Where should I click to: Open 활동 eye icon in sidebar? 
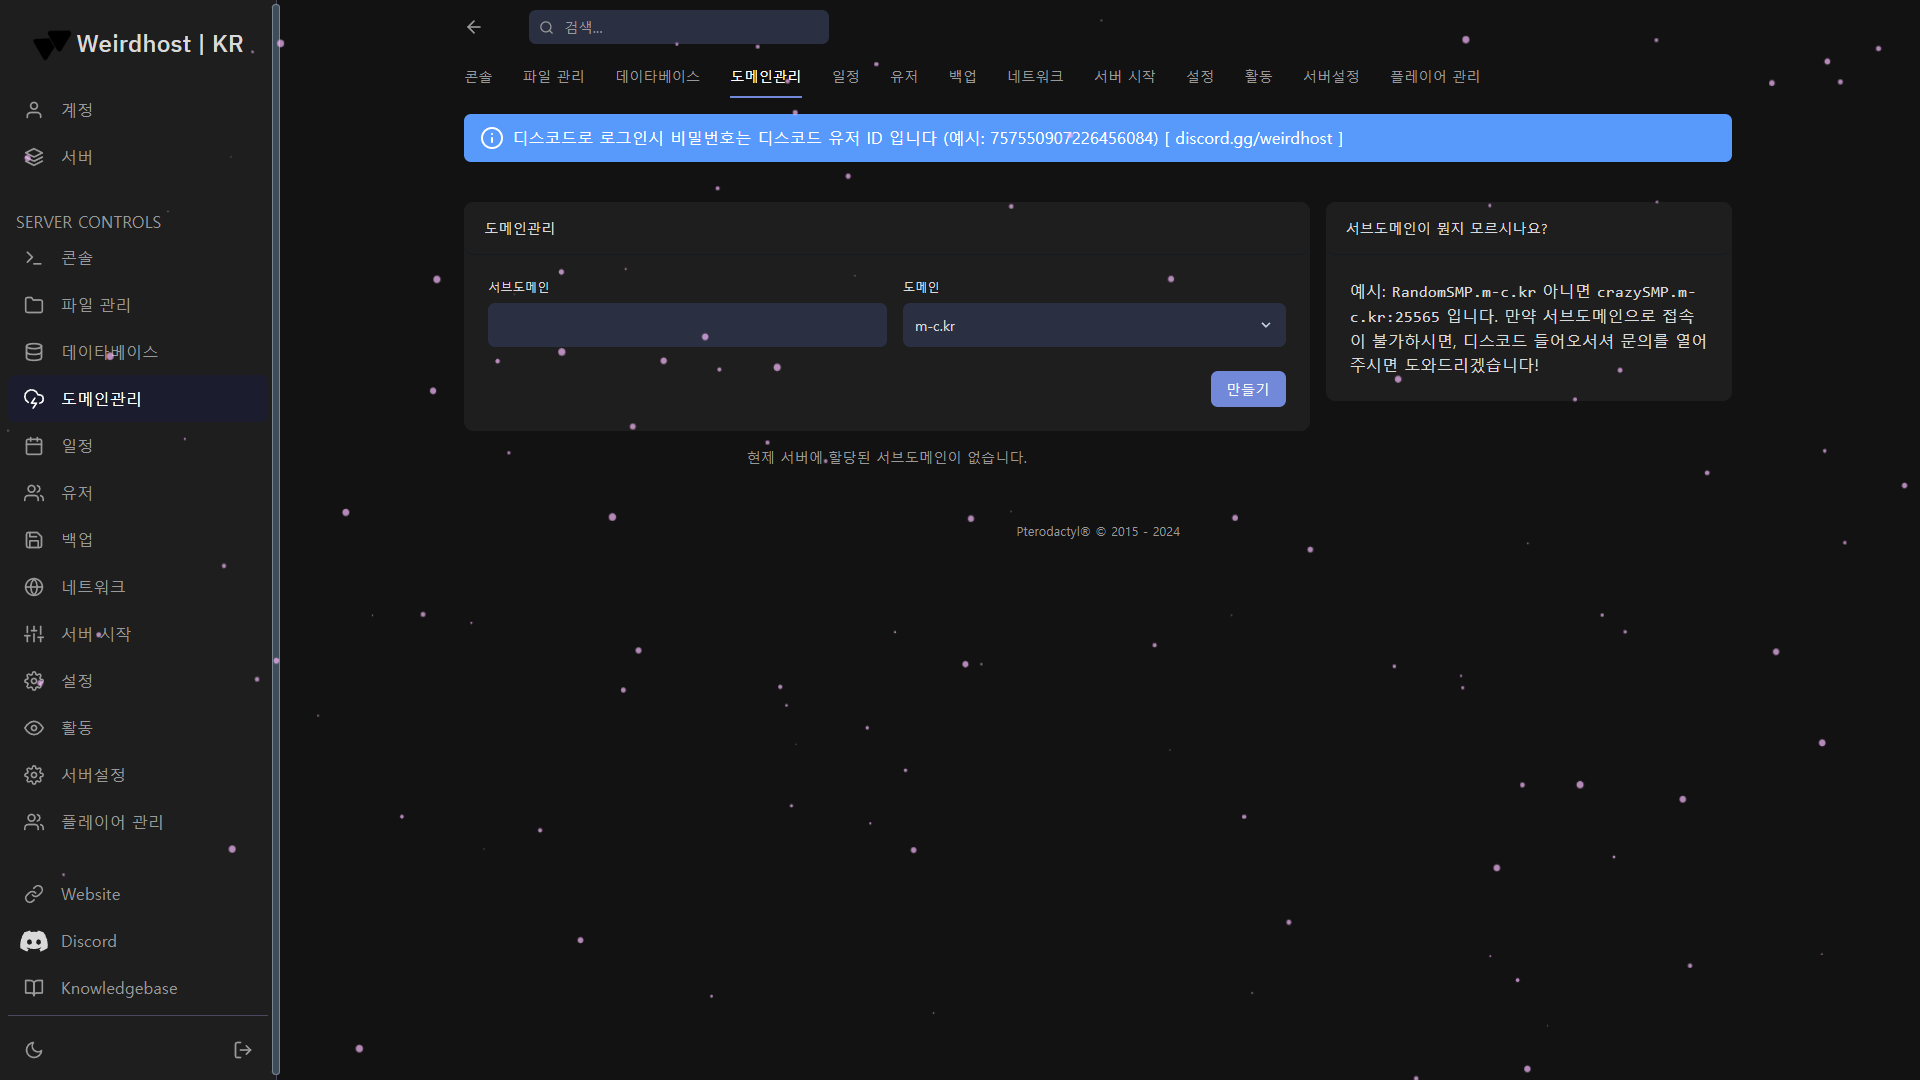point(34,728)
